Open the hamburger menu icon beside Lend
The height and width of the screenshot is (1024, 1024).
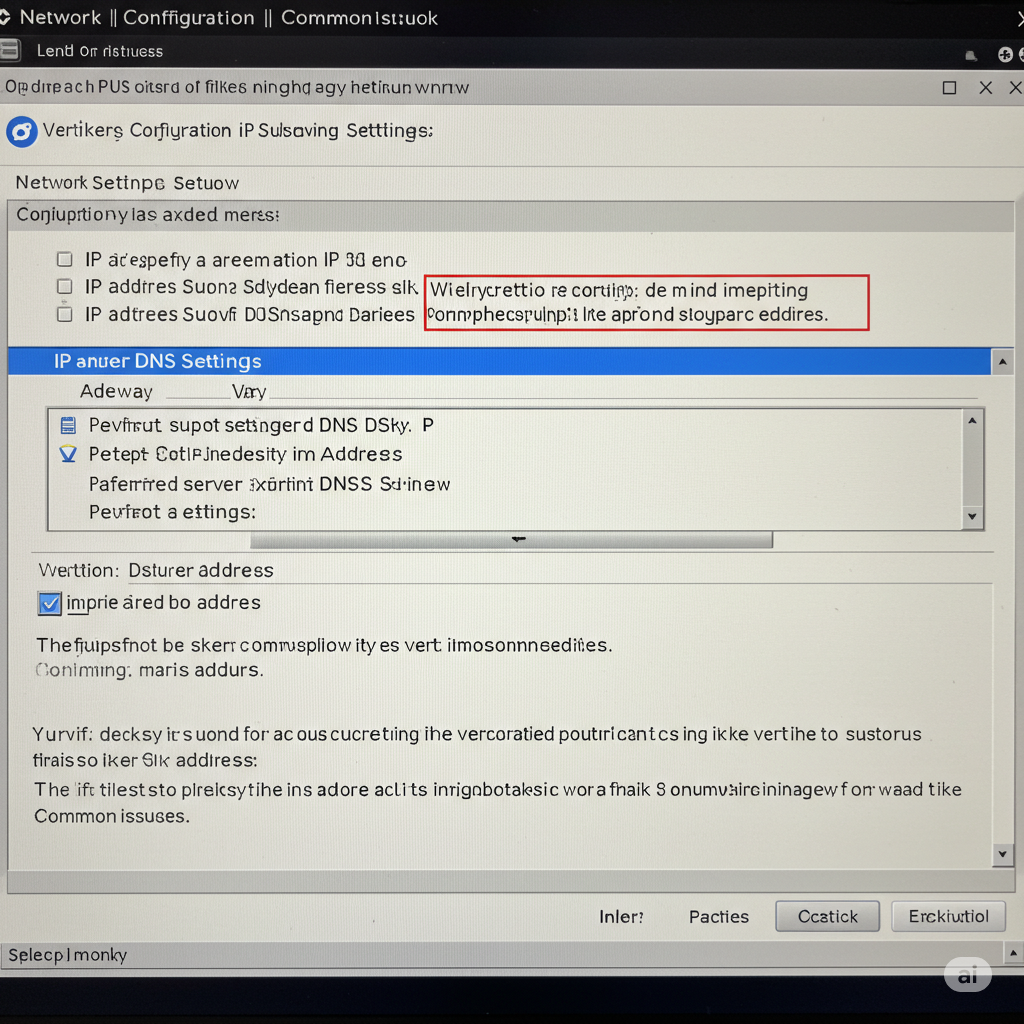pyautogui.click(x=9, y=50)
